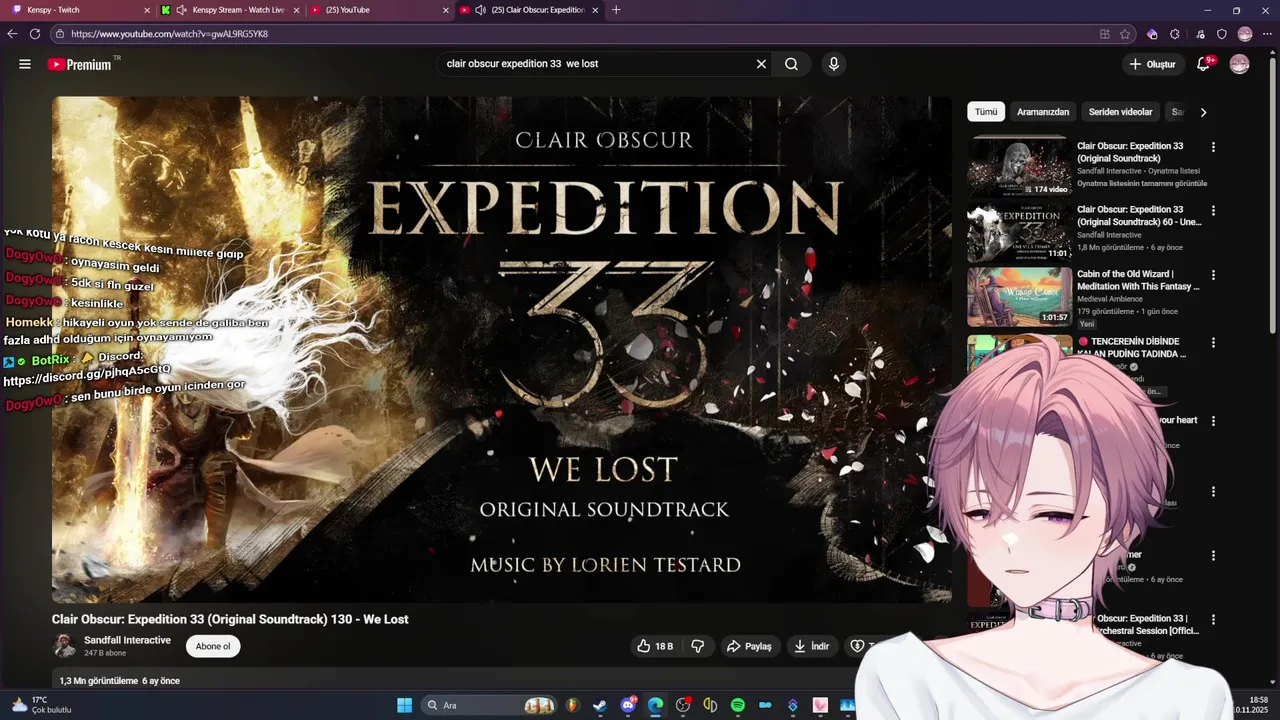The width and height of the screenshot is (1280, 720).
Task: Clear the search box with X icon
Action: [761, 64]
